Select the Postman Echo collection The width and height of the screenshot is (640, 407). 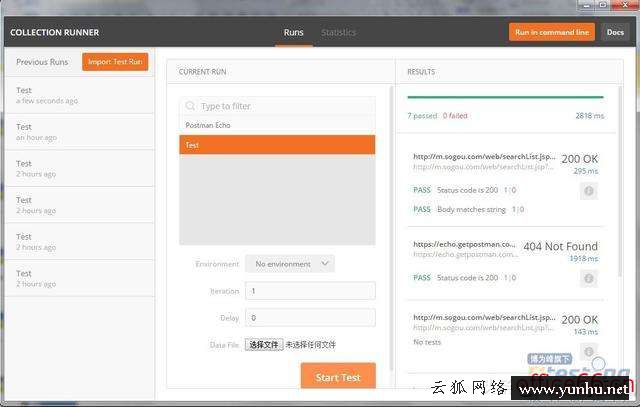[x=277, y=125]
